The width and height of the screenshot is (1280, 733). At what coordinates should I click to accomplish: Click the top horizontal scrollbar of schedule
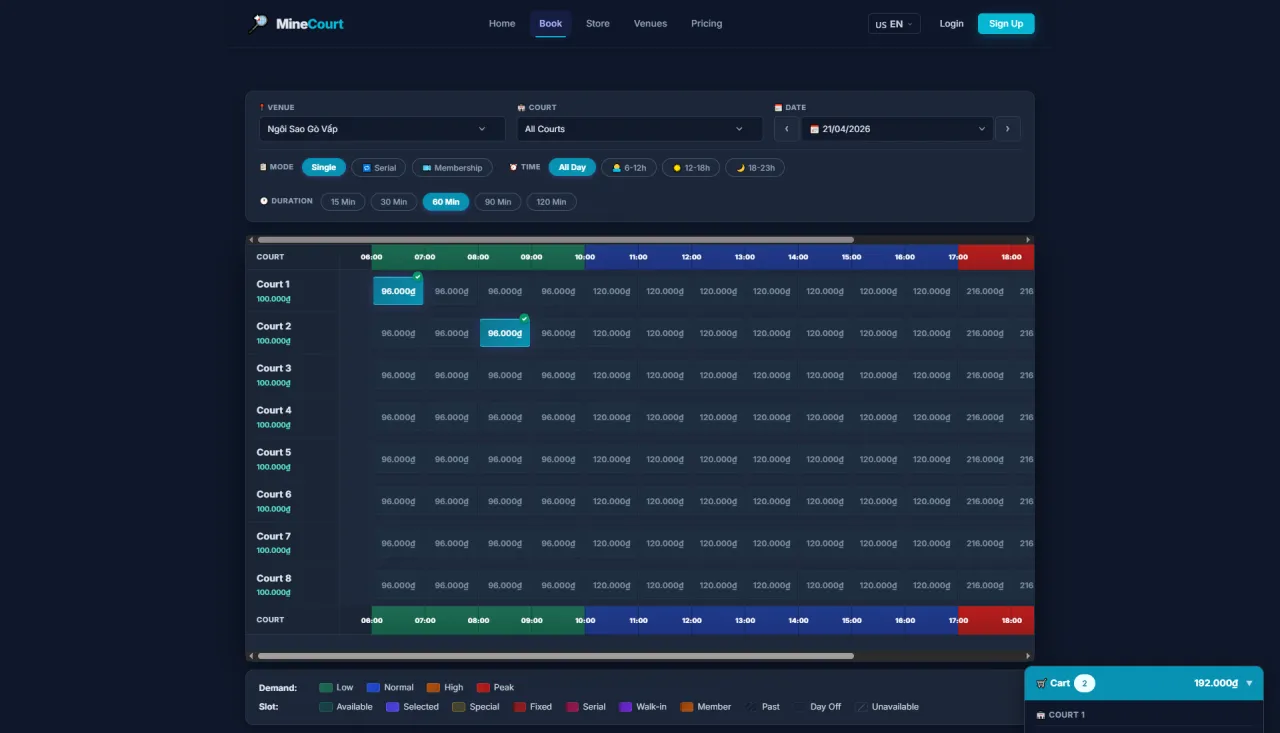click(556, 240)
